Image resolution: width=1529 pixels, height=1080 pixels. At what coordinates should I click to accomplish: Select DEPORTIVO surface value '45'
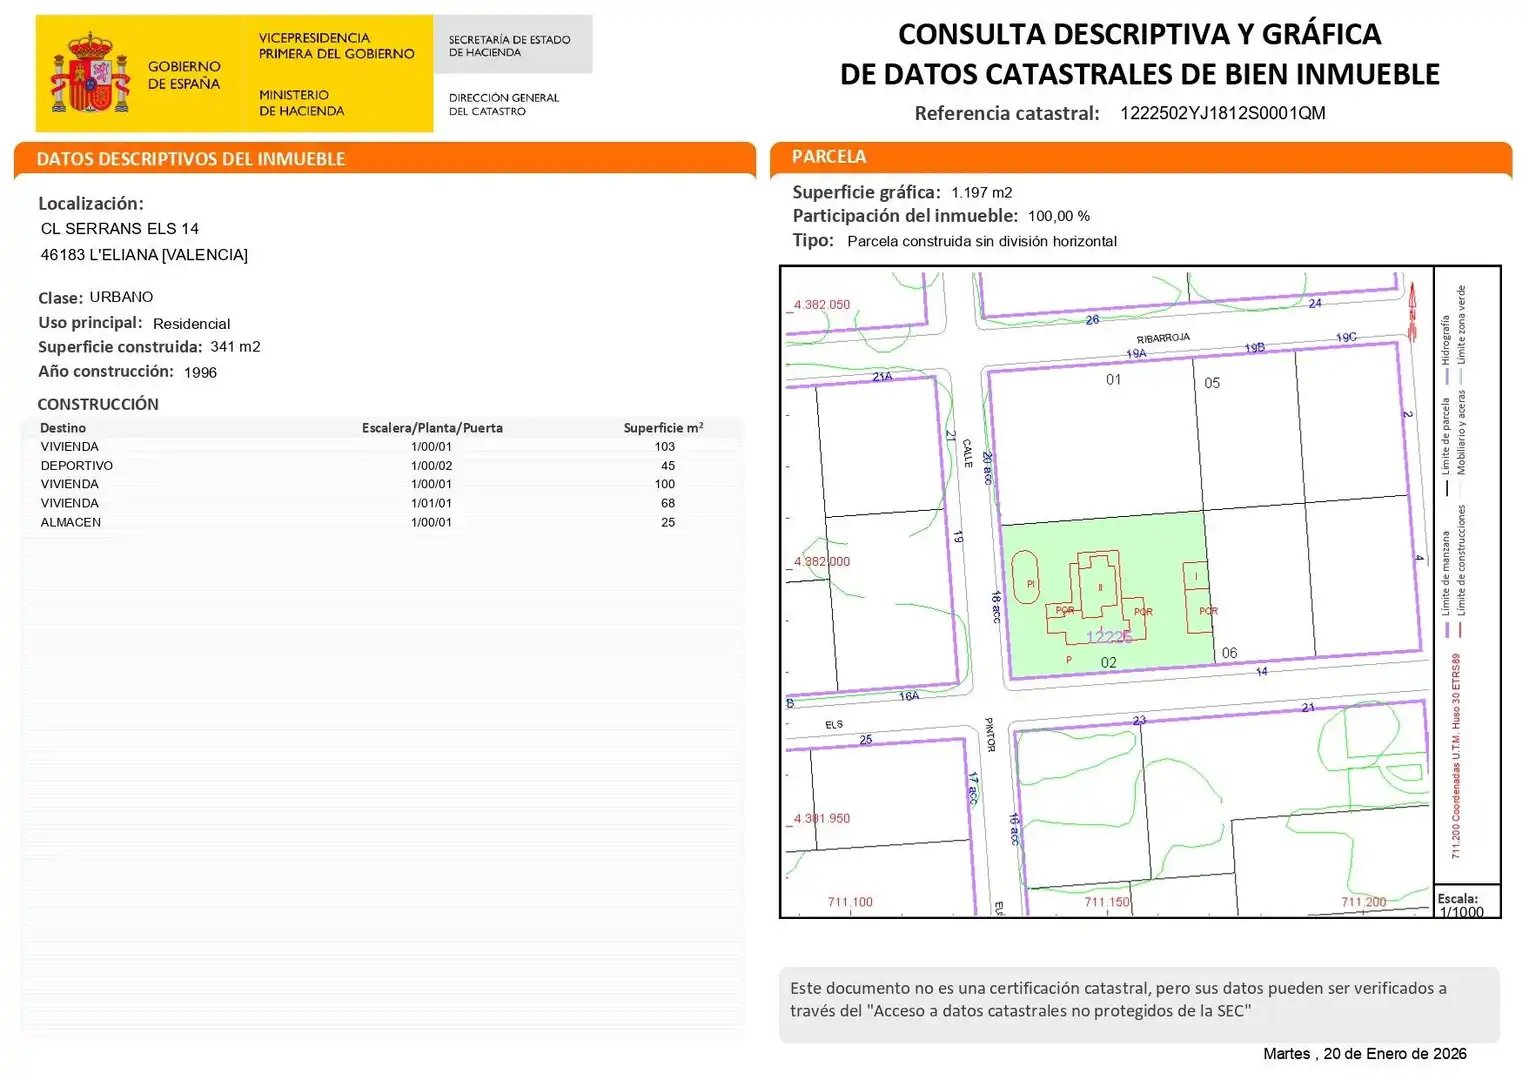click(x=668, y=466)
